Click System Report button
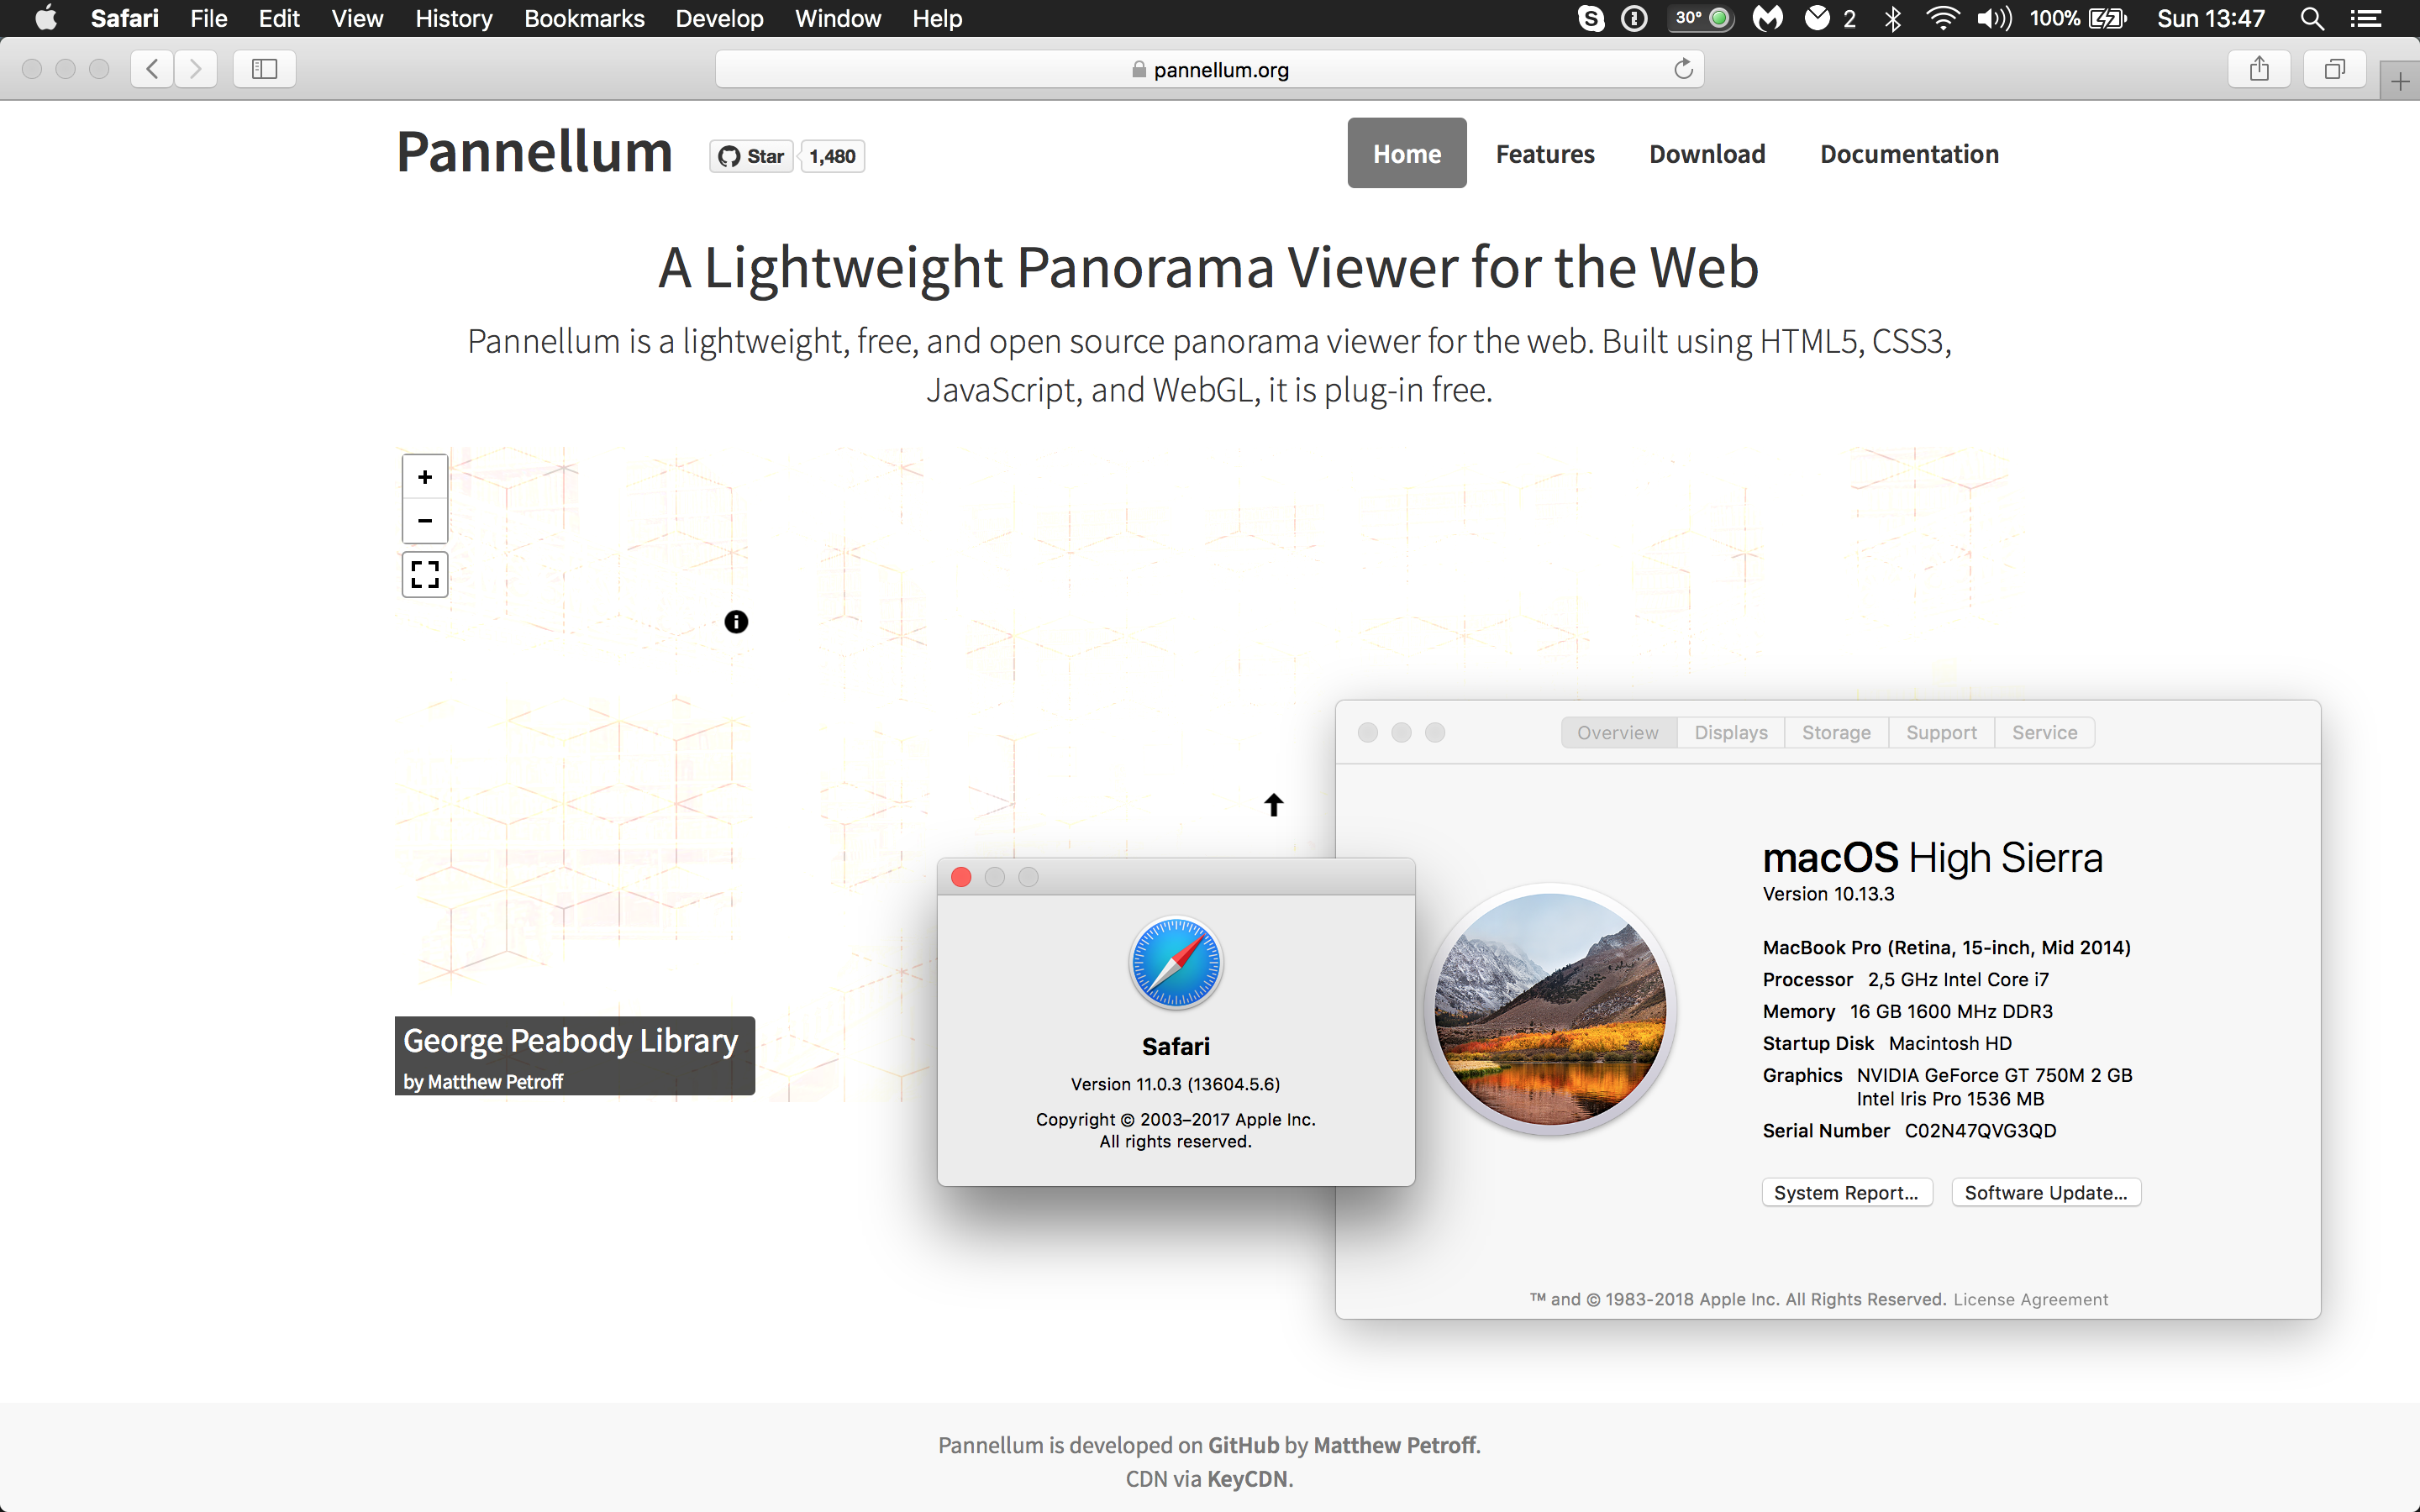The width and height of the screenshot is (2420, 1512). pos(1846,1192)
